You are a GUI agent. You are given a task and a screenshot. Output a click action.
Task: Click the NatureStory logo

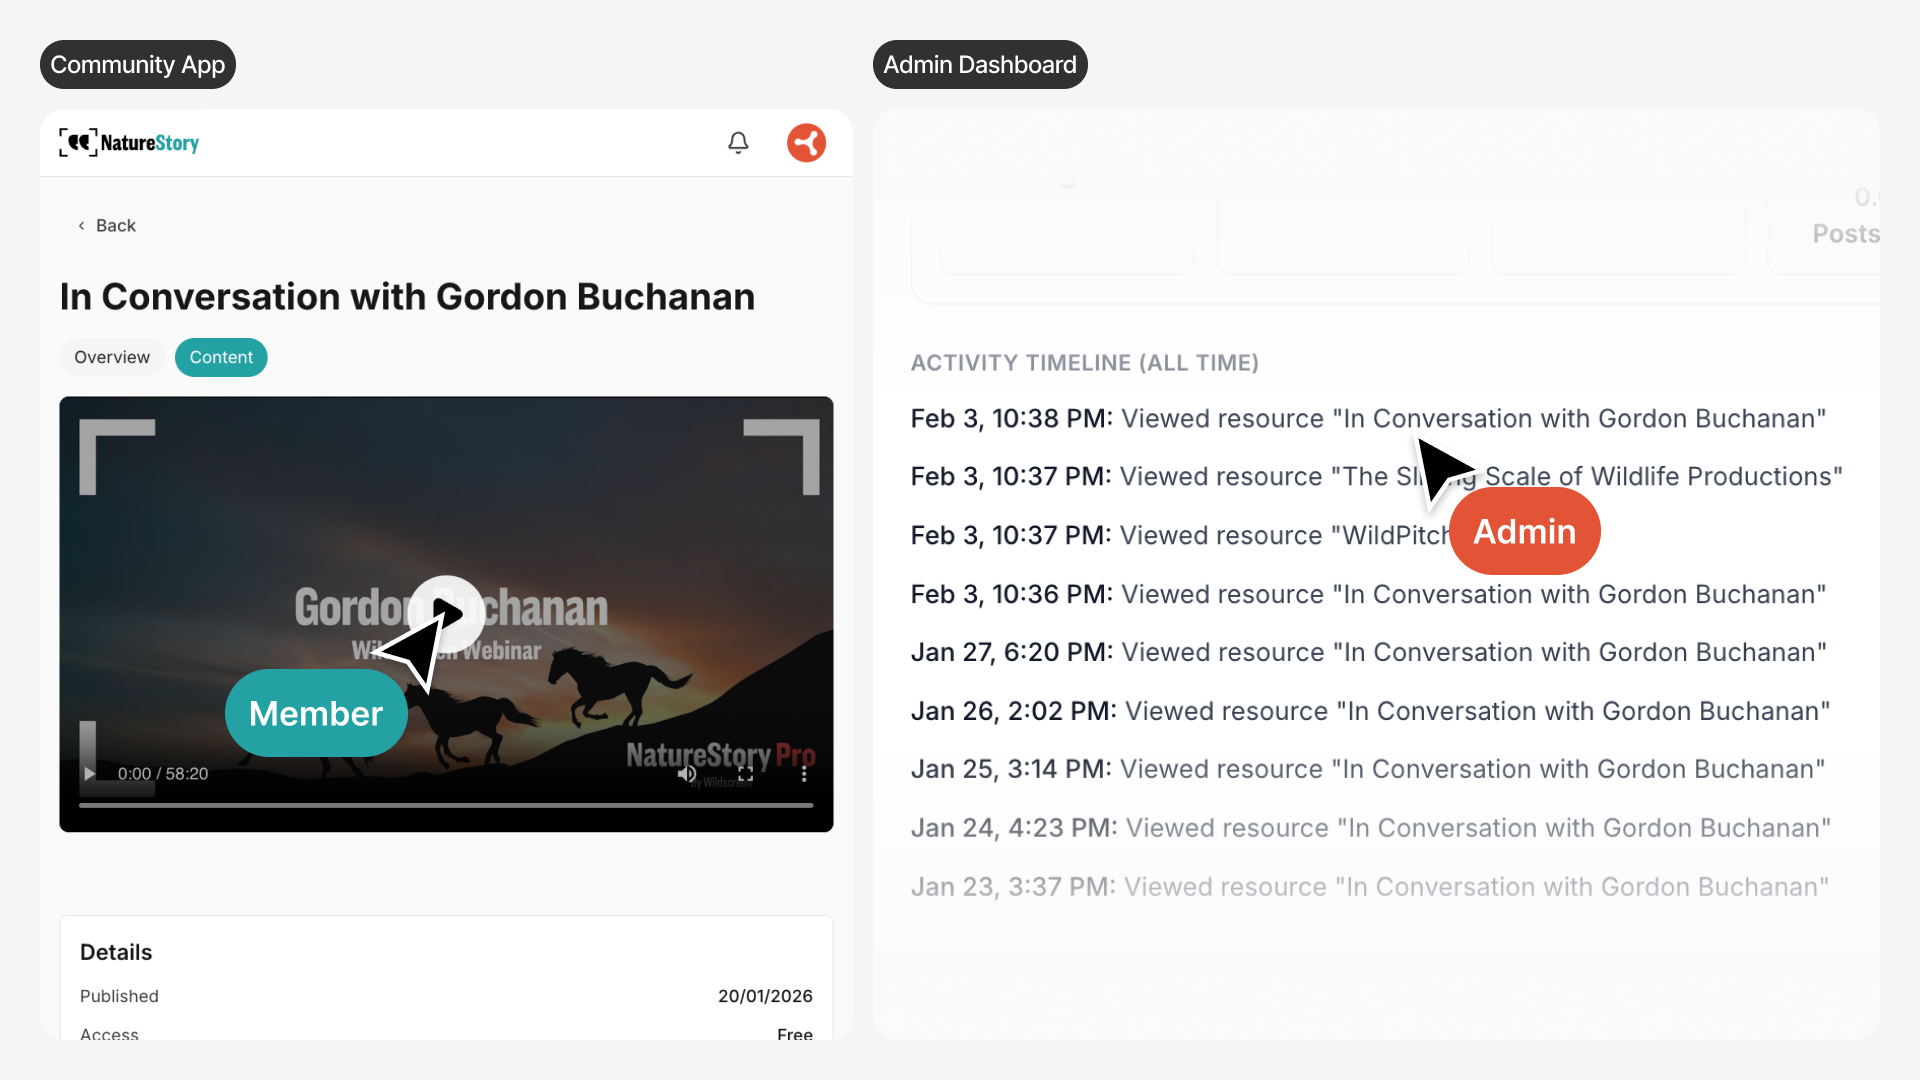[x=129, y=143]
